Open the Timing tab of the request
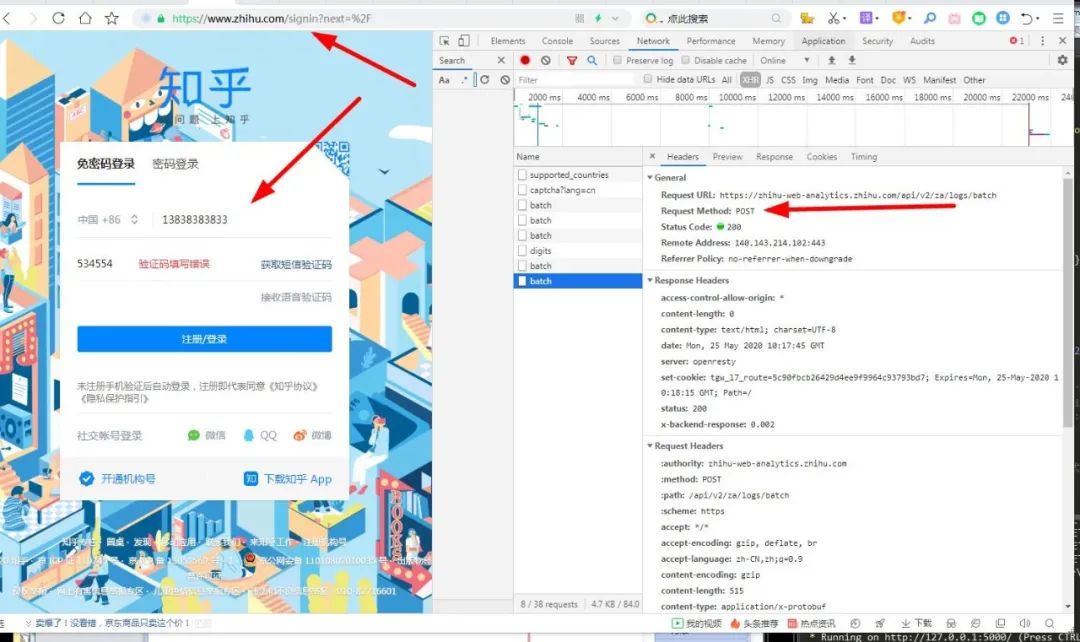This screenshot has height=642, width=1080. click(864, 157)
